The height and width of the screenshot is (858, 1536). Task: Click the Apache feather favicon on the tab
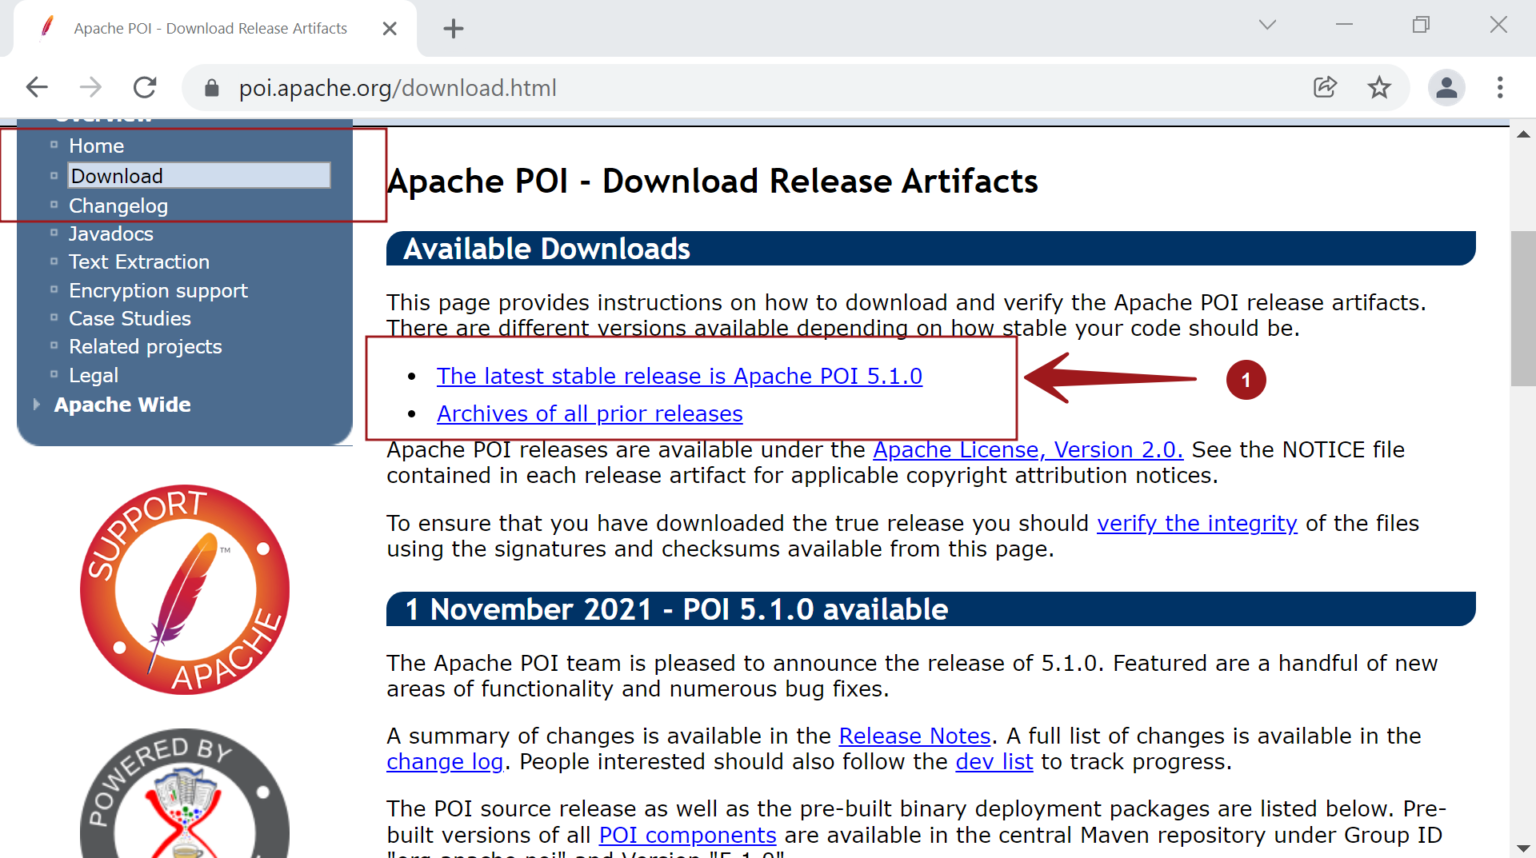pyautogui.click(x=46, y=27)
